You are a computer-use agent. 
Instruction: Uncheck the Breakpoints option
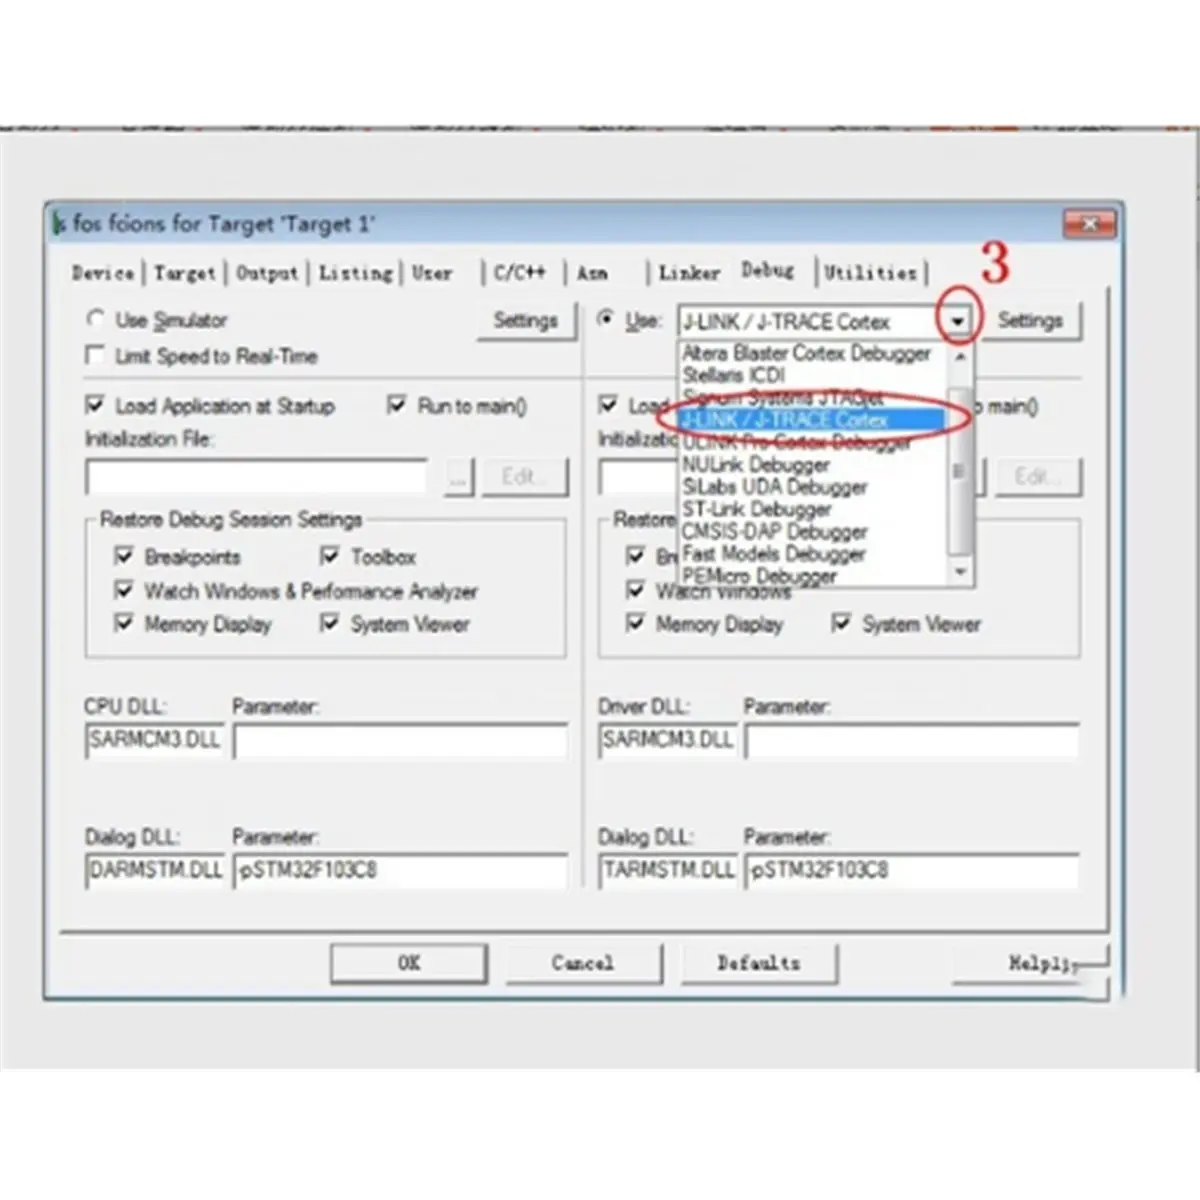click(125, 556)
